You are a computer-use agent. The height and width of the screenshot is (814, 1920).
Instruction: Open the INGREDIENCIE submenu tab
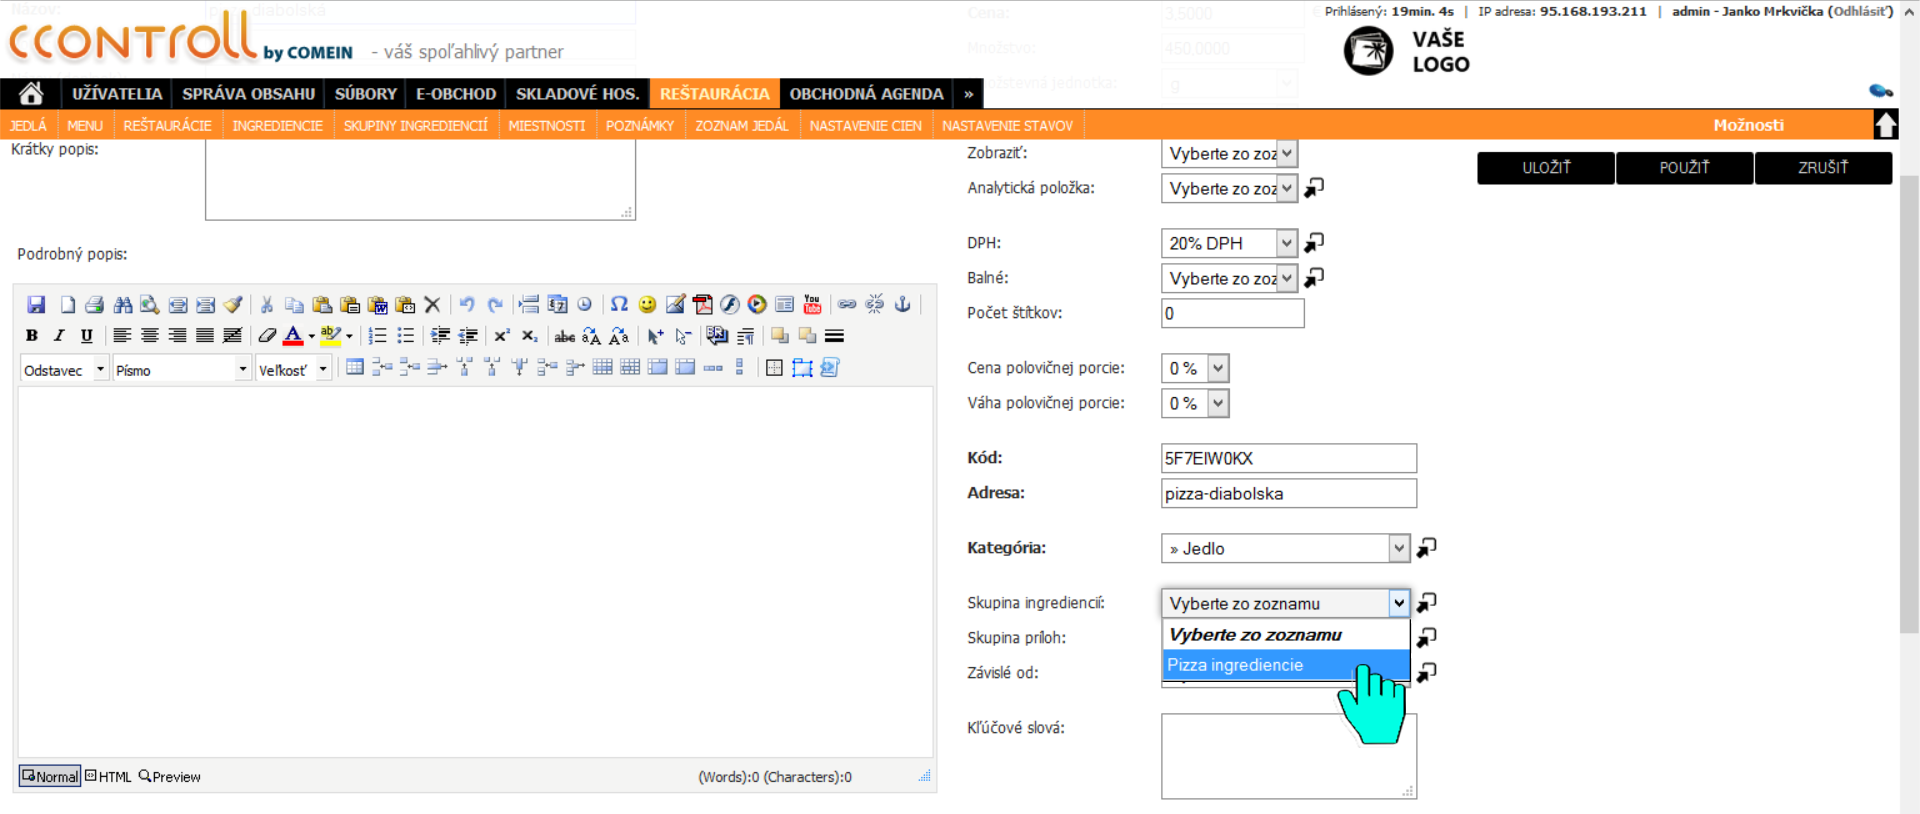coord(277,125)
